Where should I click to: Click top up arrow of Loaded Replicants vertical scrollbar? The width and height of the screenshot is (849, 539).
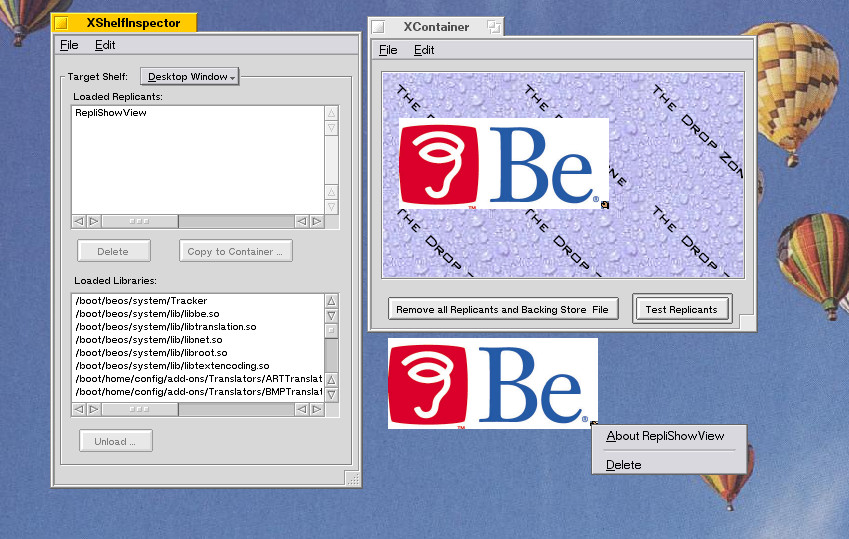click(331, 113)
